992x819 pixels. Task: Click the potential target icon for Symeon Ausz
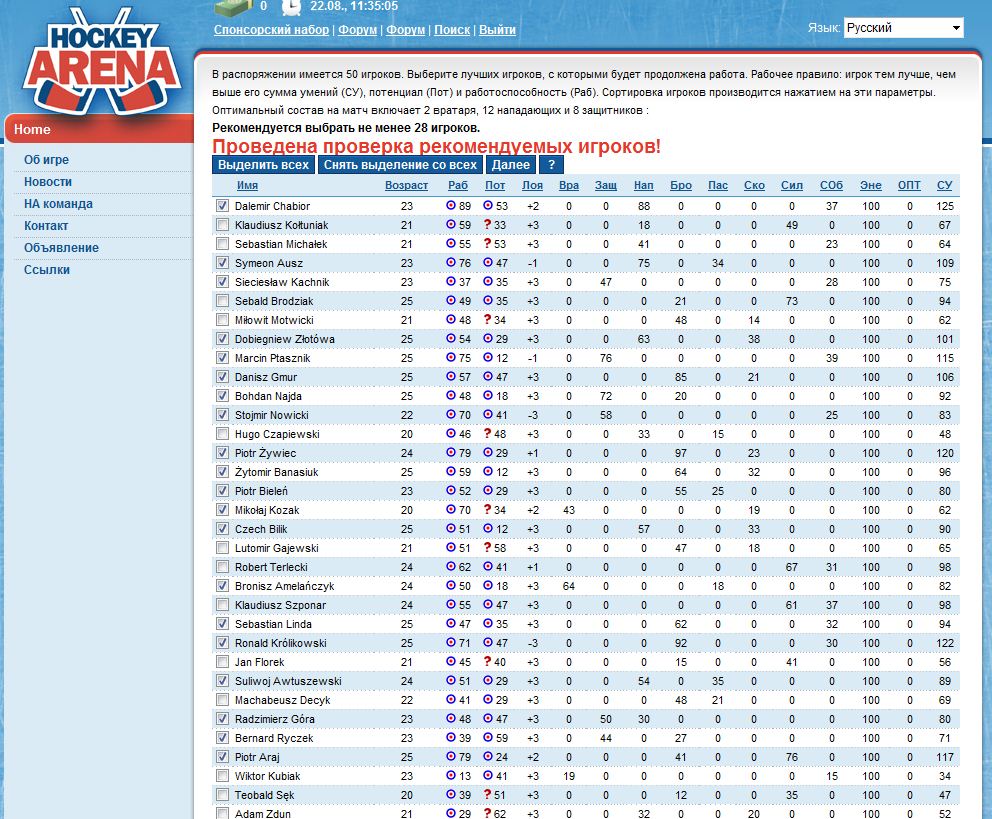(x=488, y=263)
